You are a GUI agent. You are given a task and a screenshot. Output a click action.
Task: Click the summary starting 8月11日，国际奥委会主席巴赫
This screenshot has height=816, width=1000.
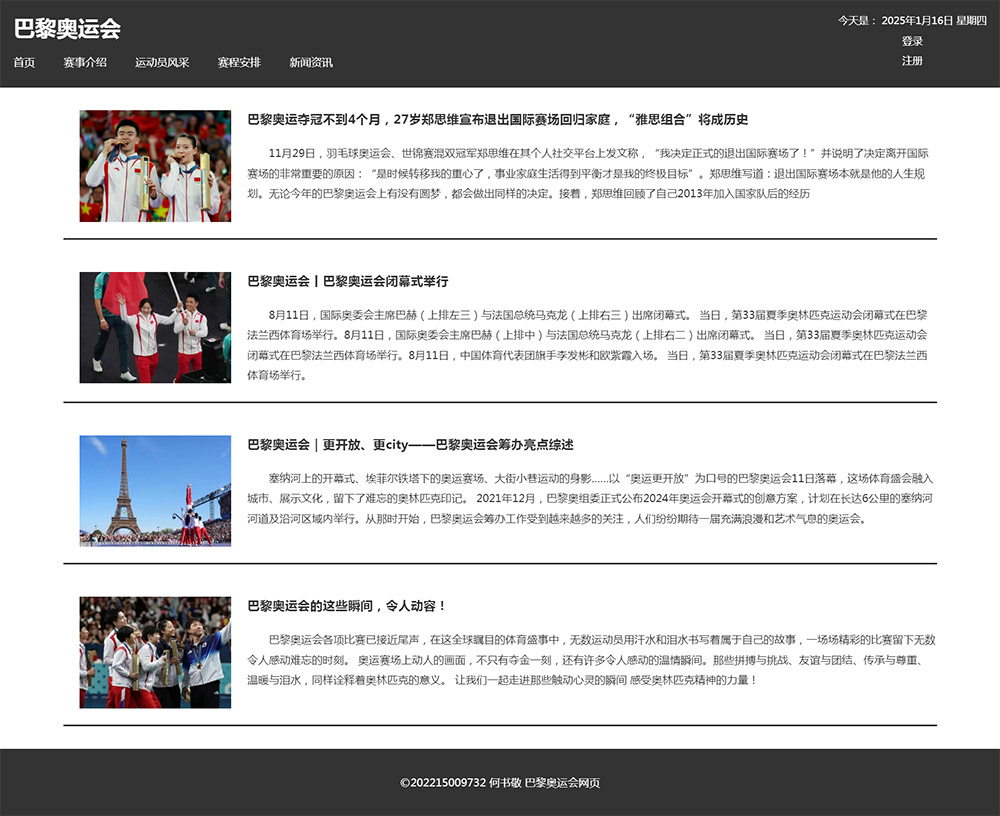point(588,345)
